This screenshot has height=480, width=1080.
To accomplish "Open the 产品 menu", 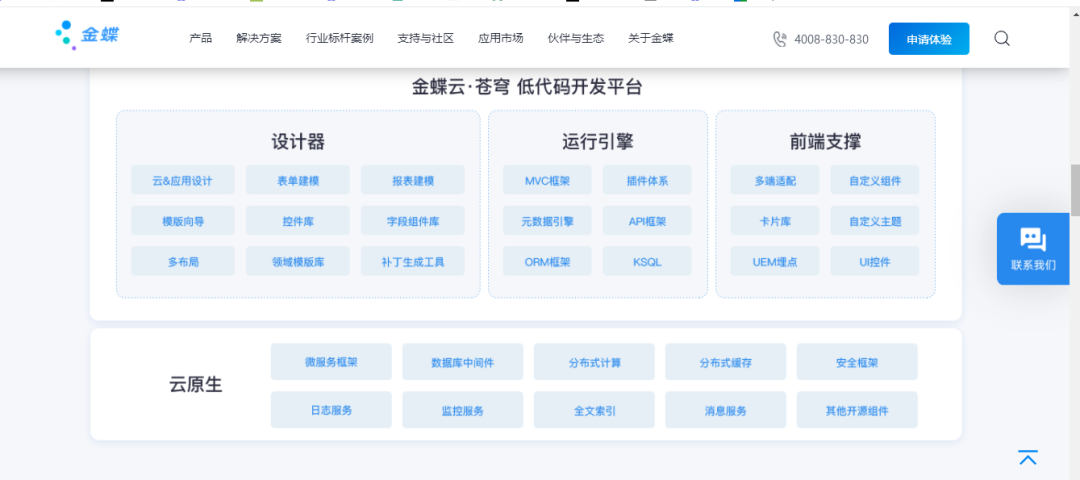I will [200, 39].
